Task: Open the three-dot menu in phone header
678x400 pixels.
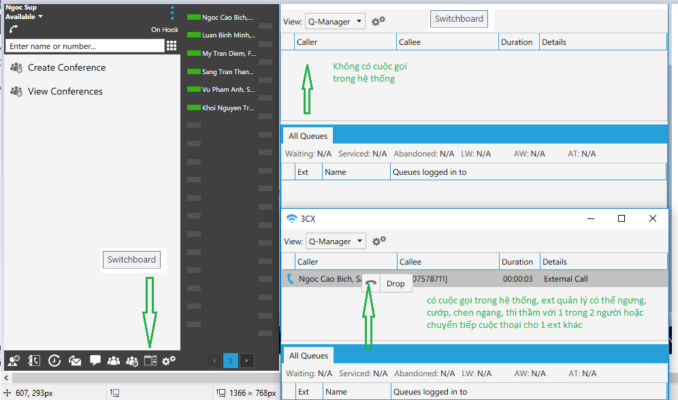Action: click(x=171, y=13)
